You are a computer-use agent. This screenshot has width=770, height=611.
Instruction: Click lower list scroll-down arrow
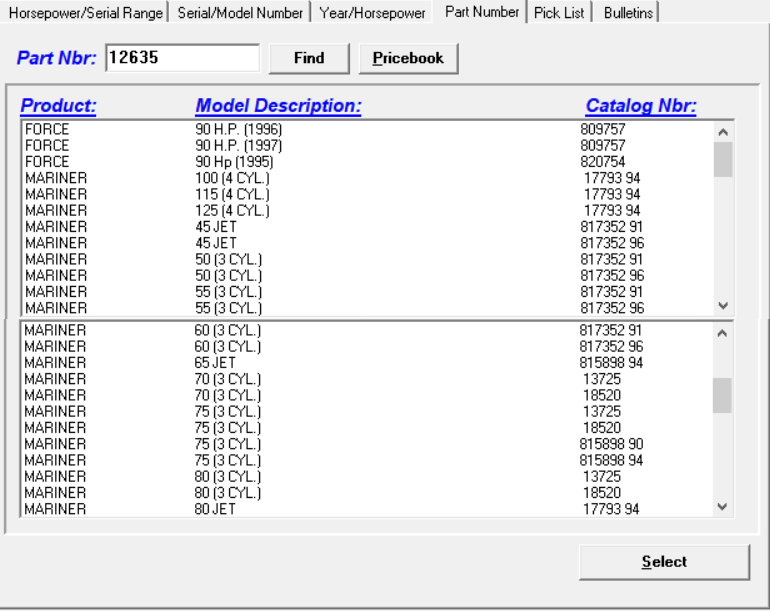722,506
